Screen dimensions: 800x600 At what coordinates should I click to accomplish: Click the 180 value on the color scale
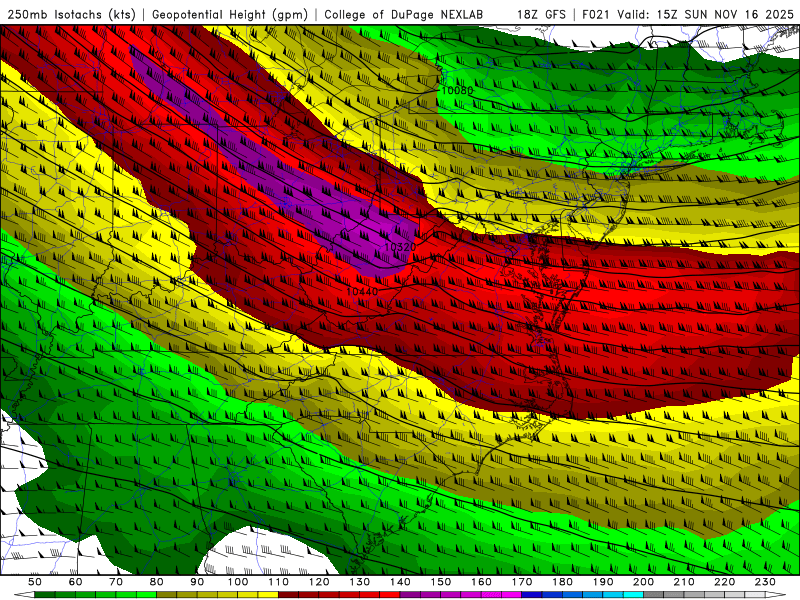click(x=562, y=582)
